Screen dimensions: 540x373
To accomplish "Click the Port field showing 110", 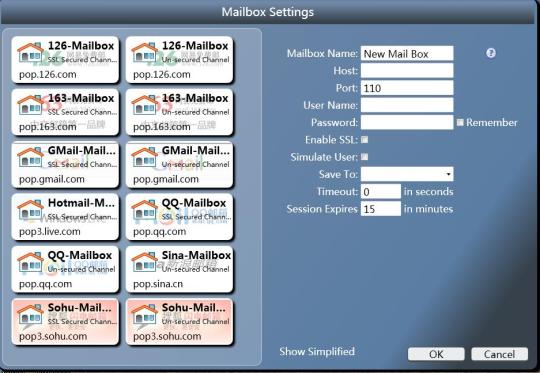I will (x=407, y=88).
